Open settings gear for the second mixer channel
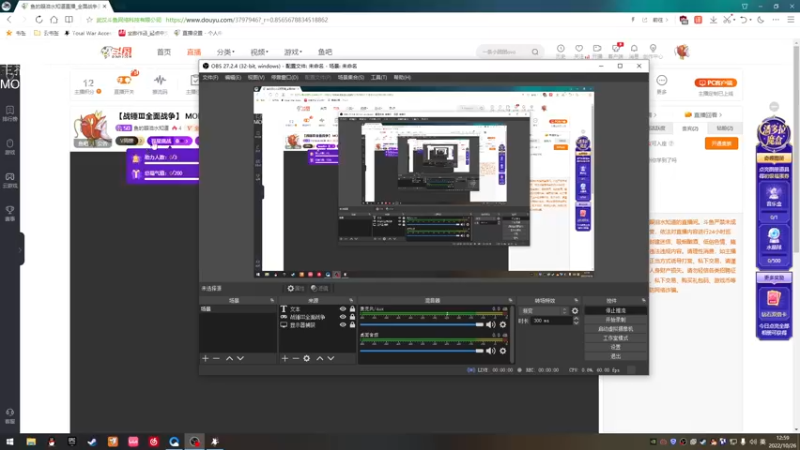This screenshot has height=450, width=800. pyautogui.click(x=503, y=351)
